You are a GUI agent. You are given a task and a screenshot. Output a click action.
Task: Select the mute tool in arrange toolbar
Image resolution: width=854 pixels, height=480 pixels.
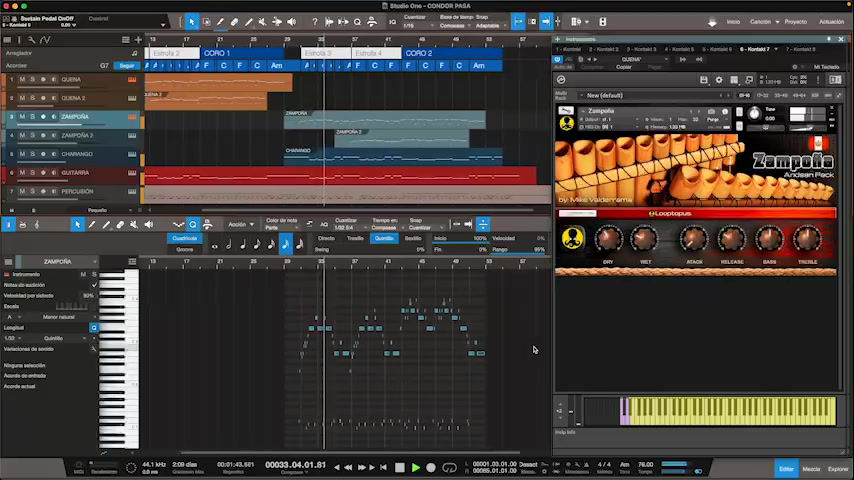(263, 22)
